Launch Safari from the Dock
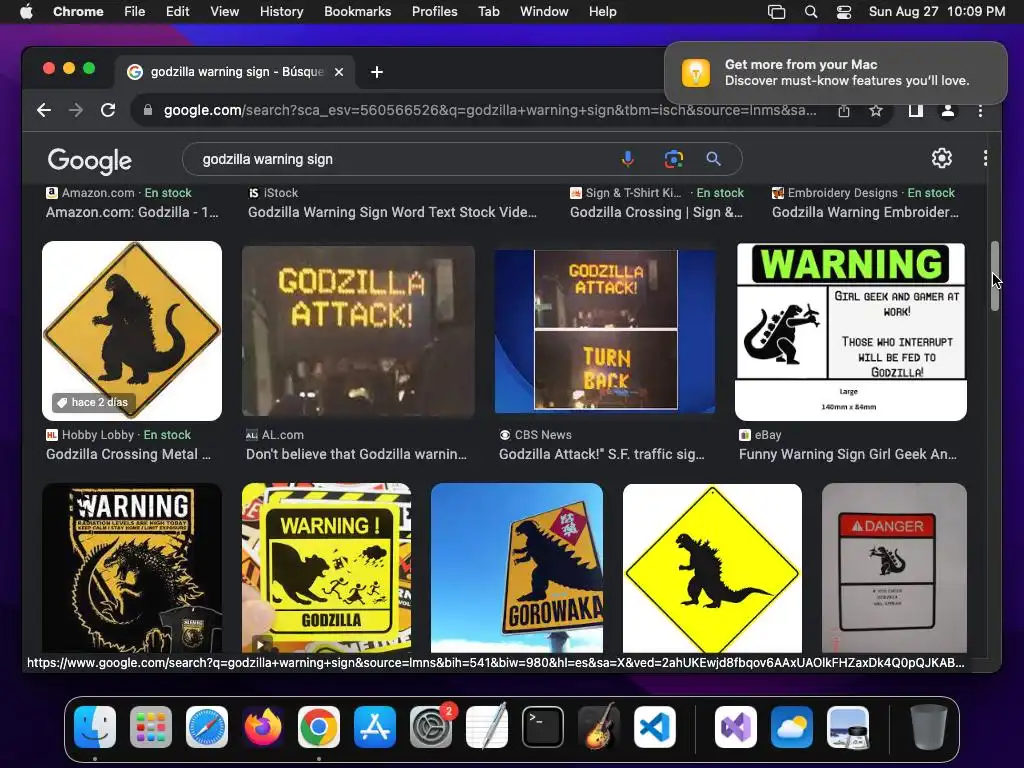1024x768 pixels. (x=207, y=726)
